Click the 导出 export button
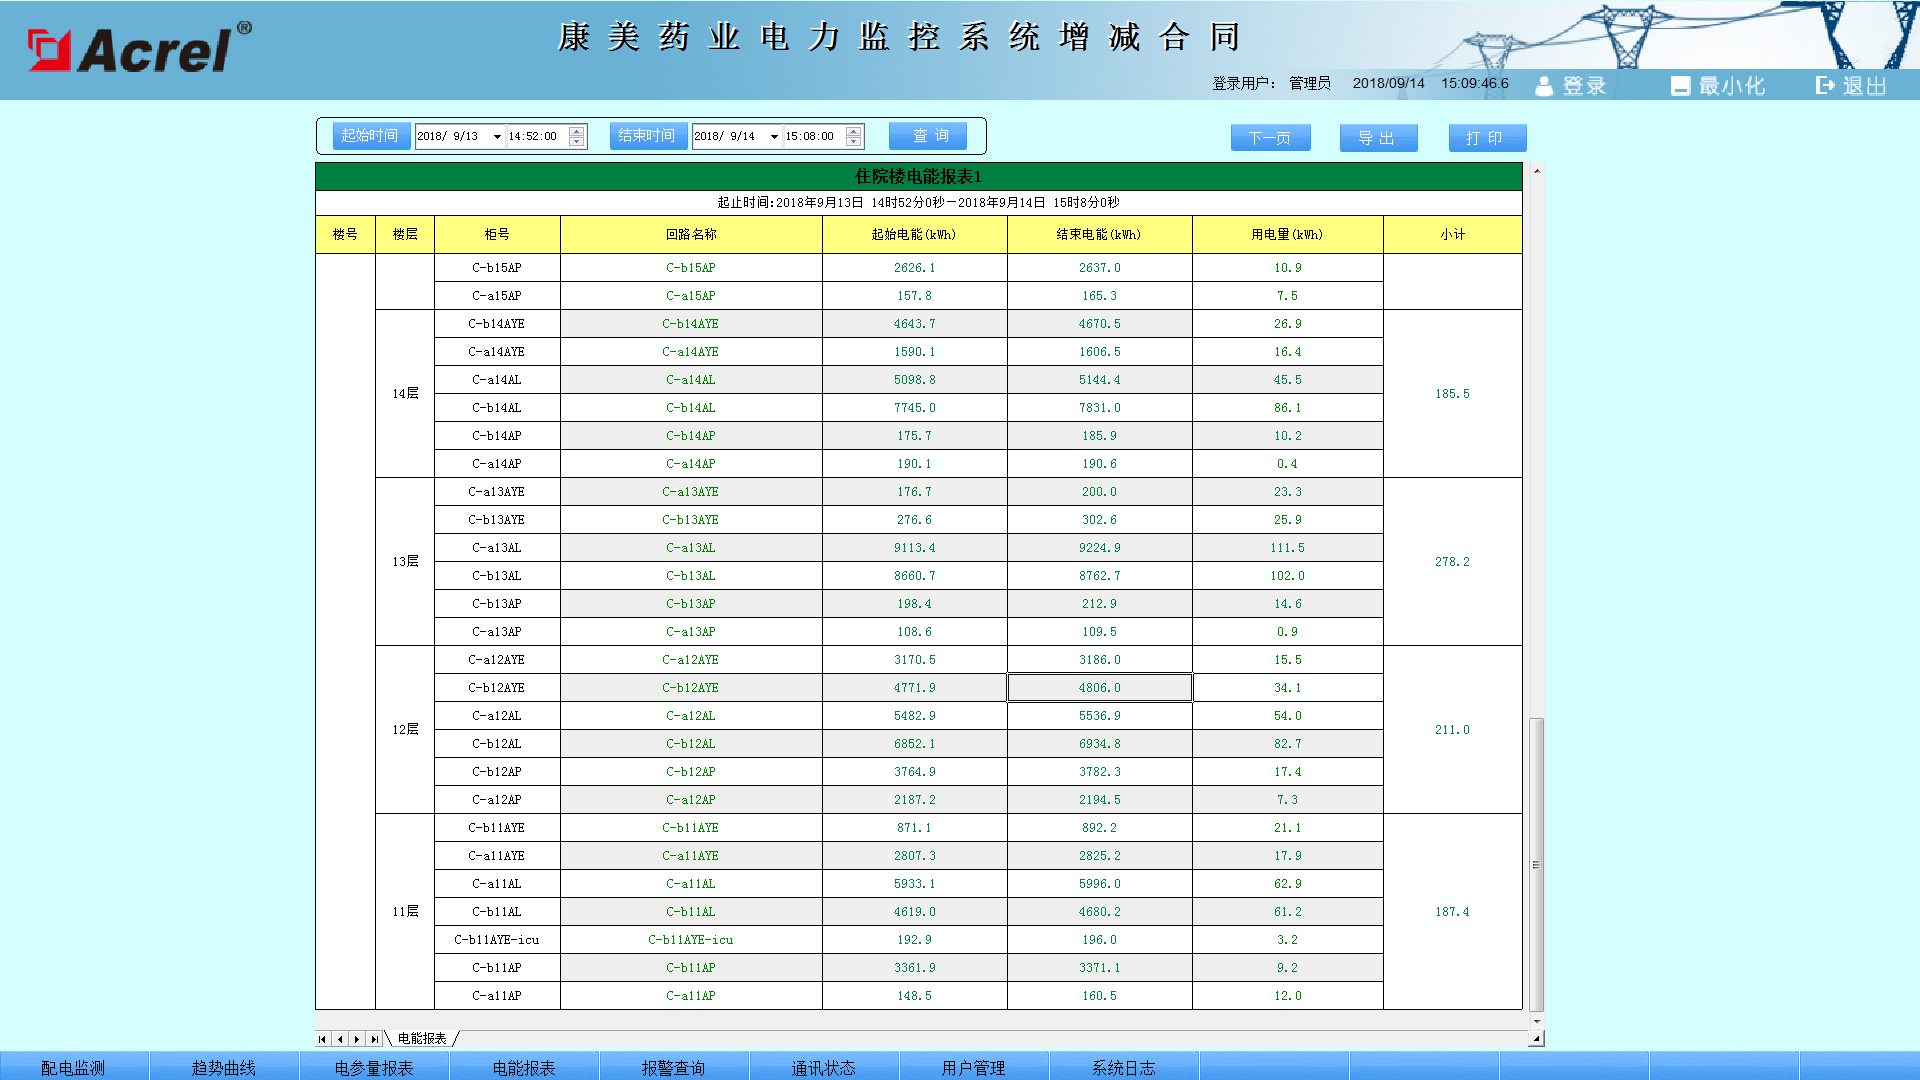1920x1080 pixels. pyautogui.click(x=1378, y=138)
